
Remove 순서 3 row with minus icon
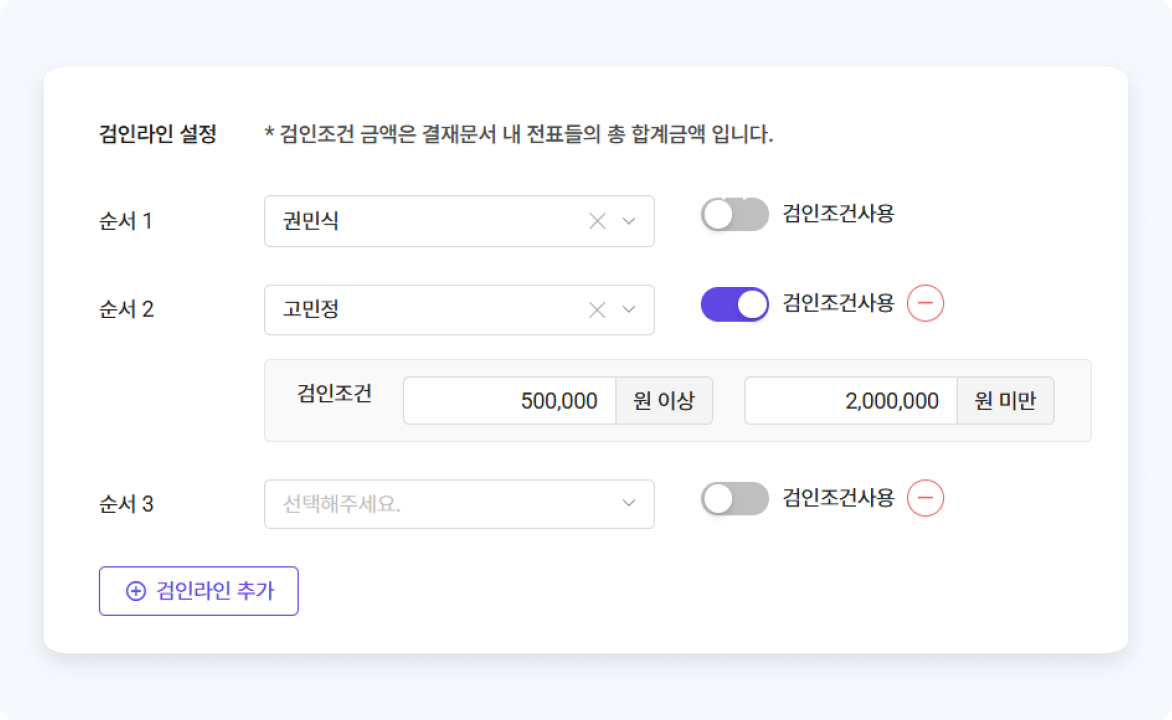point(925,498)
